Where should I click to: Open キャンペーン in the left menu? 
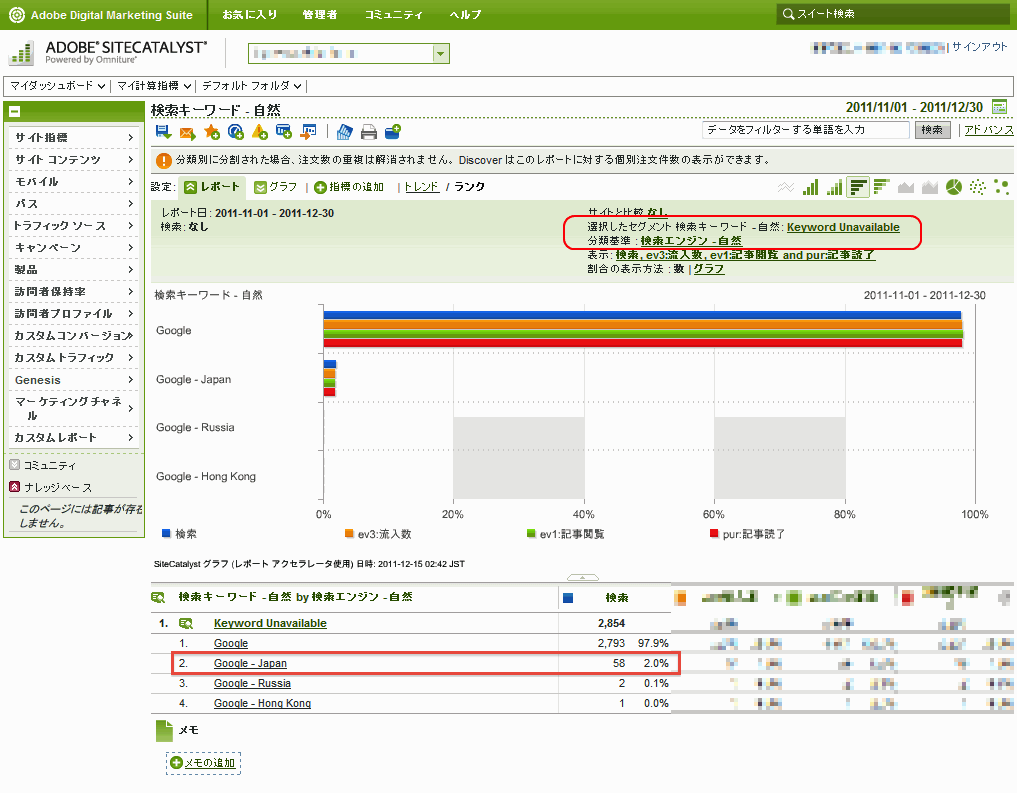pos(73,248)
